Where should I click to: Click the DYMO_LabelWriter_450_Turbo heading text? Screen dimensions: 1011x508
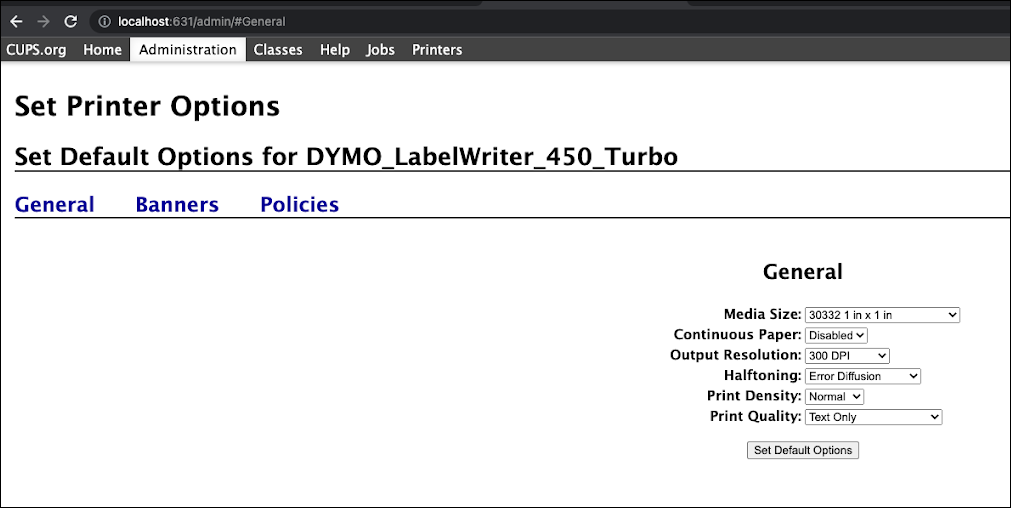tap(492, 157)
